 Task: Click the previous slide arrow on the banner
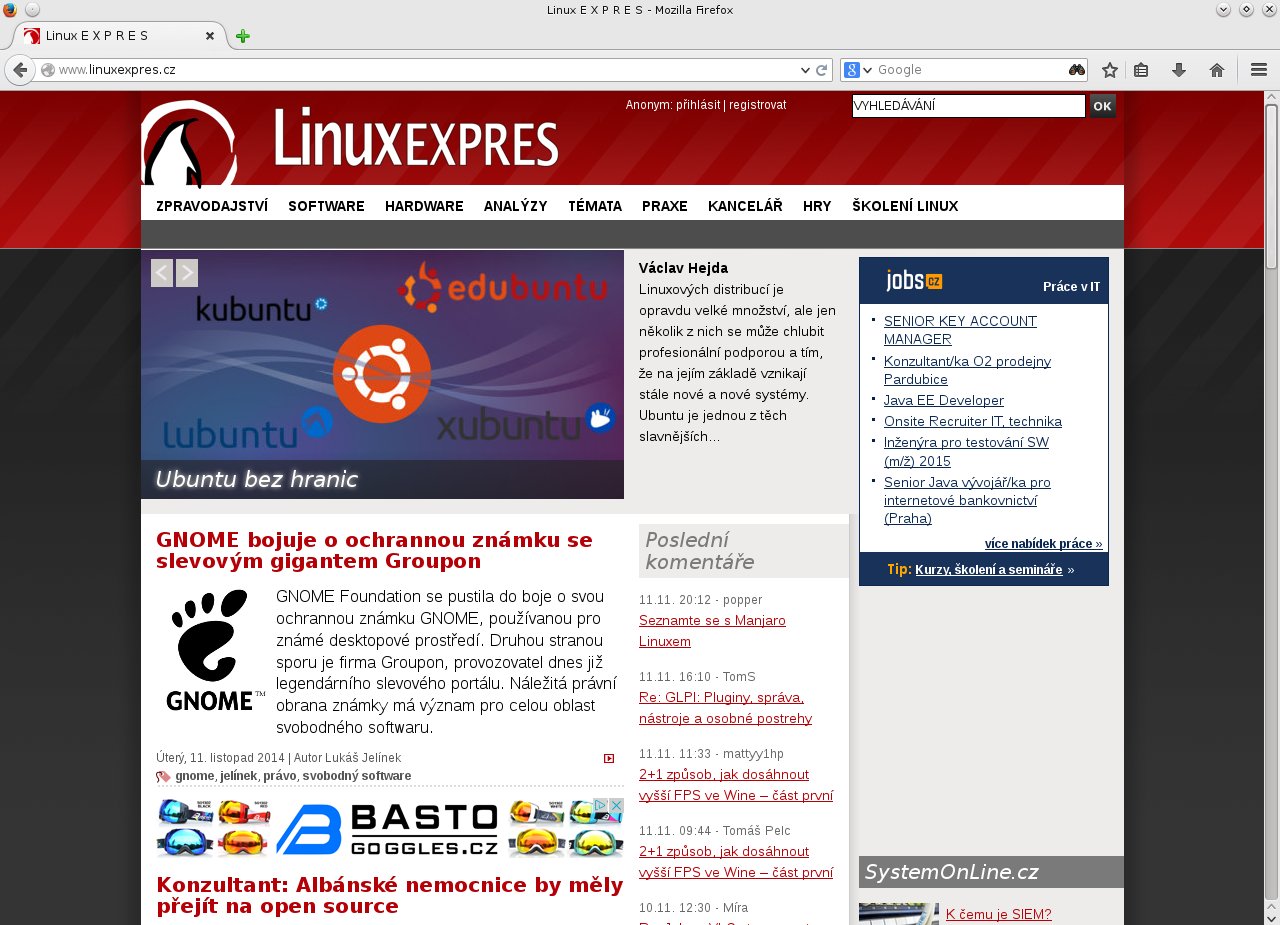pyautogui.click(x=162, y=273)
